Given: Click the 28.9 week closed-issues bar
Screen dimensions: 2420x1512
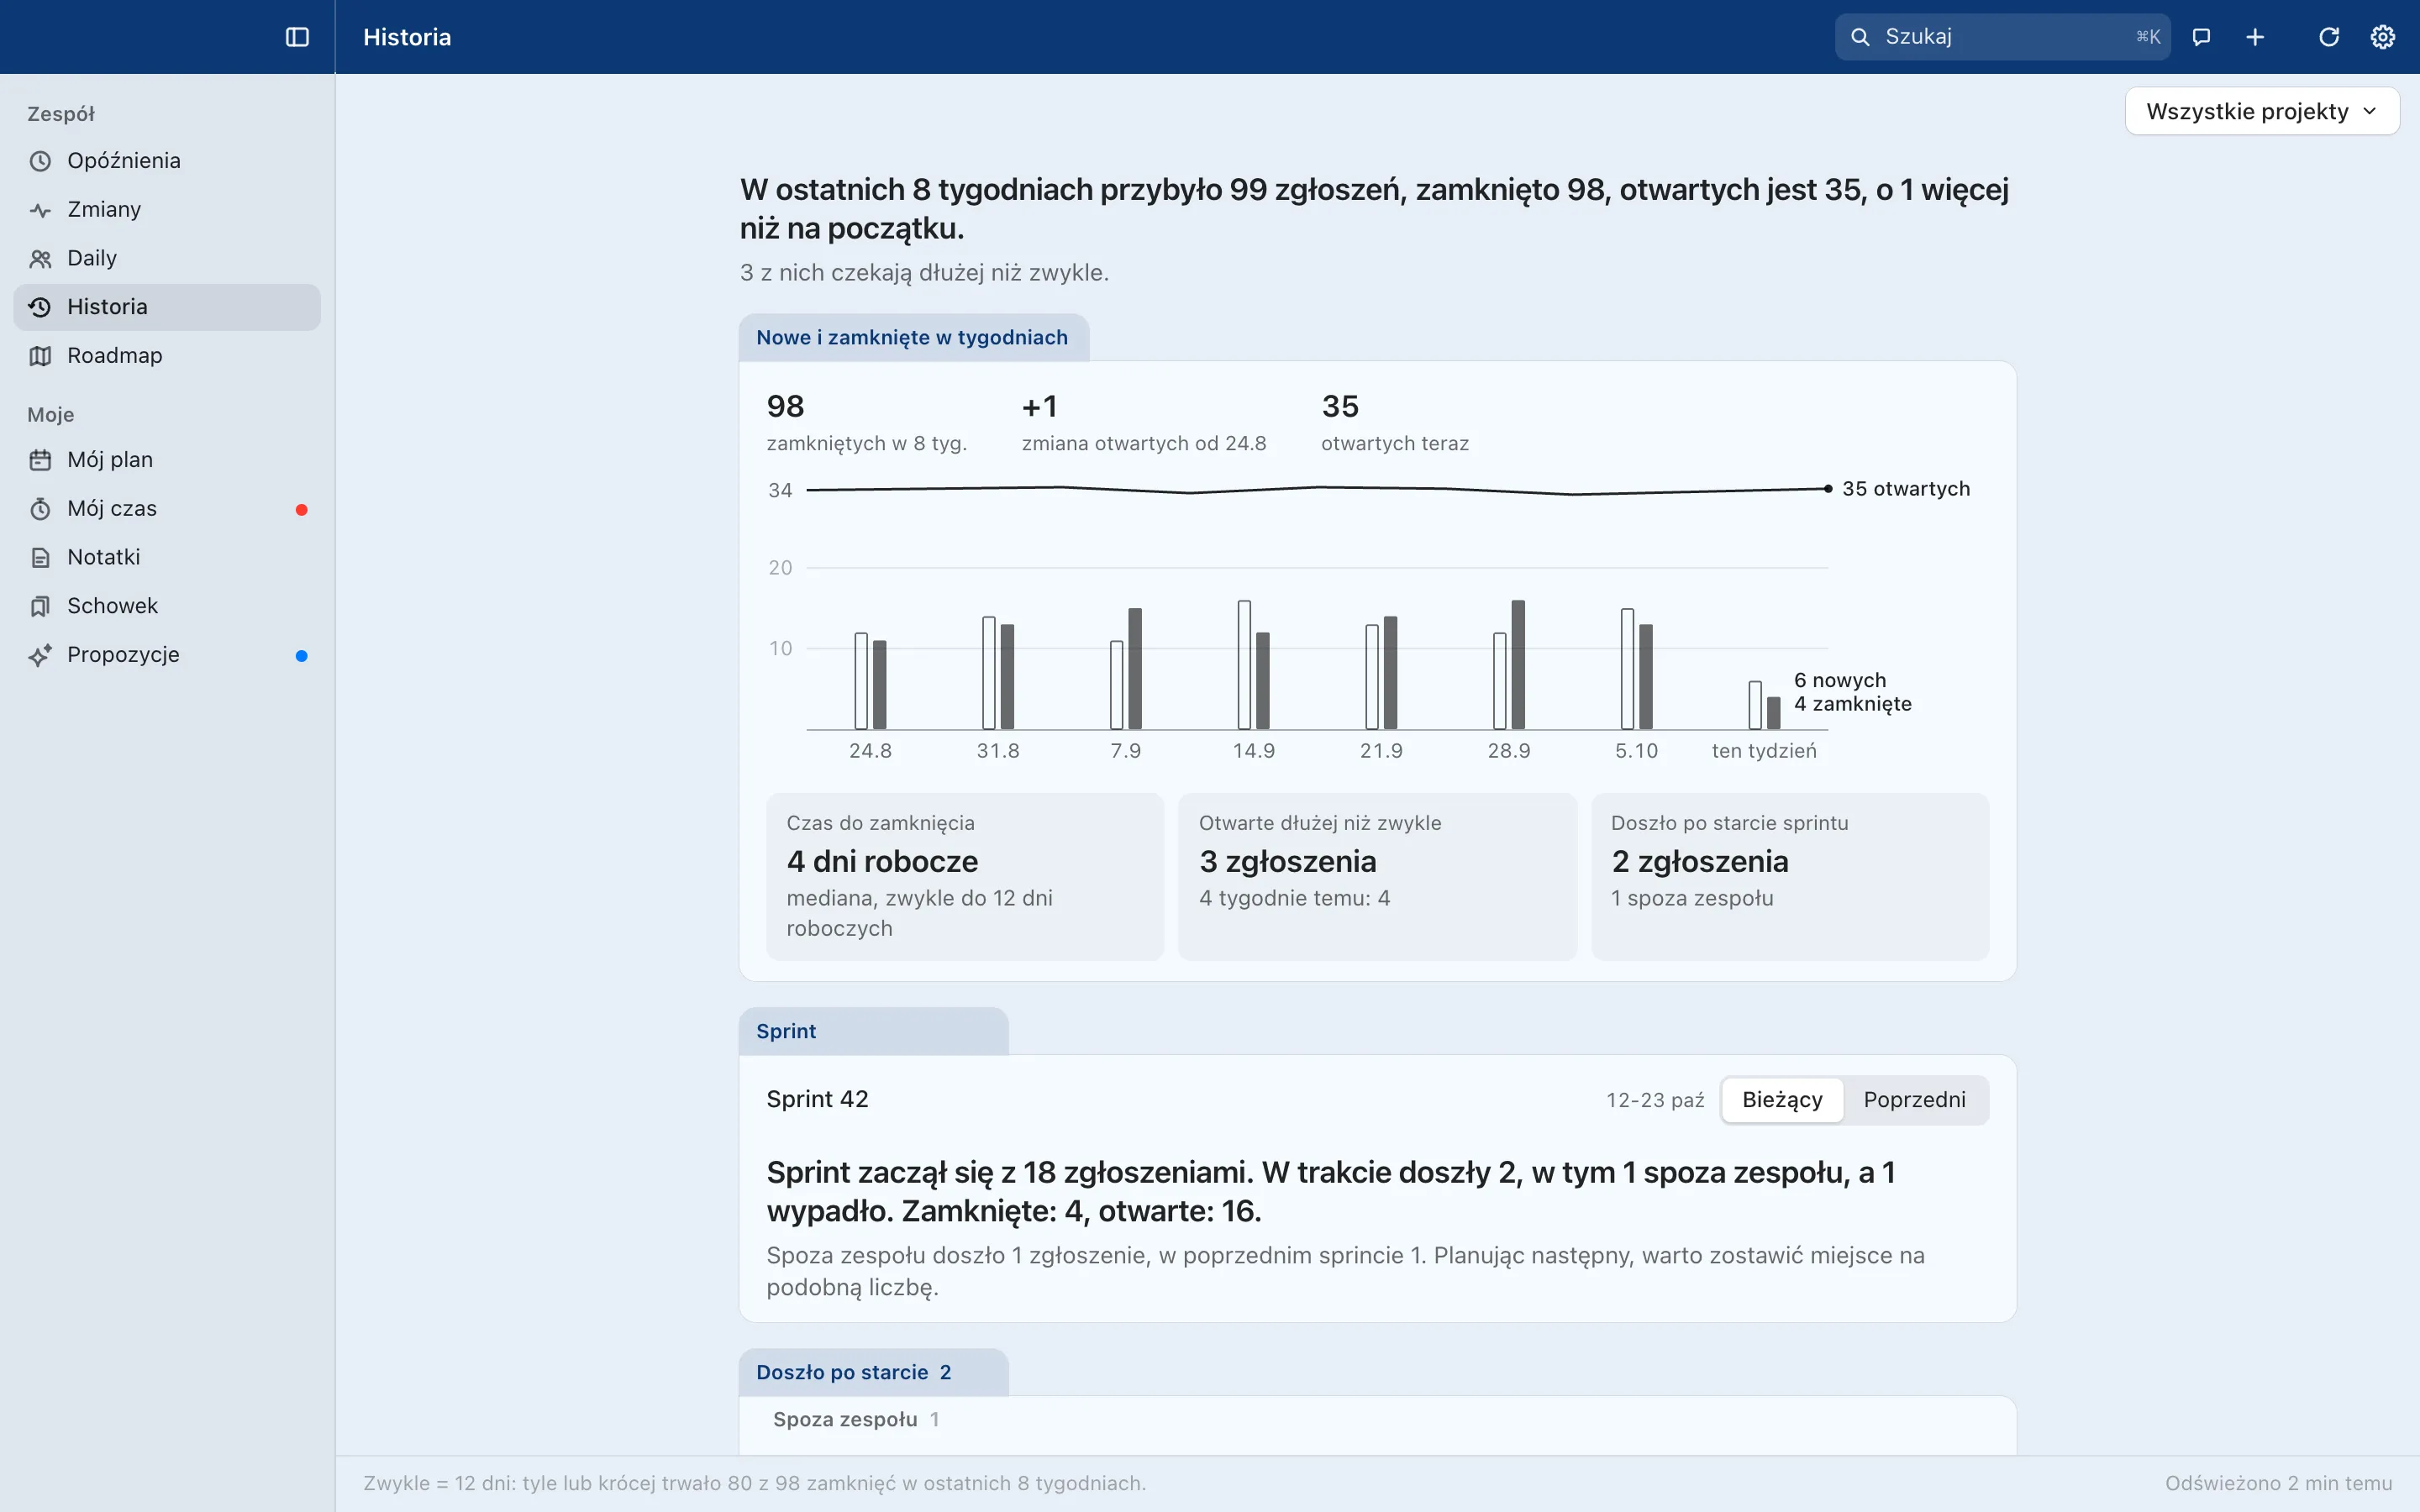Looking at the screenshot, I should pyautogui.click(x=1518, y=665).
